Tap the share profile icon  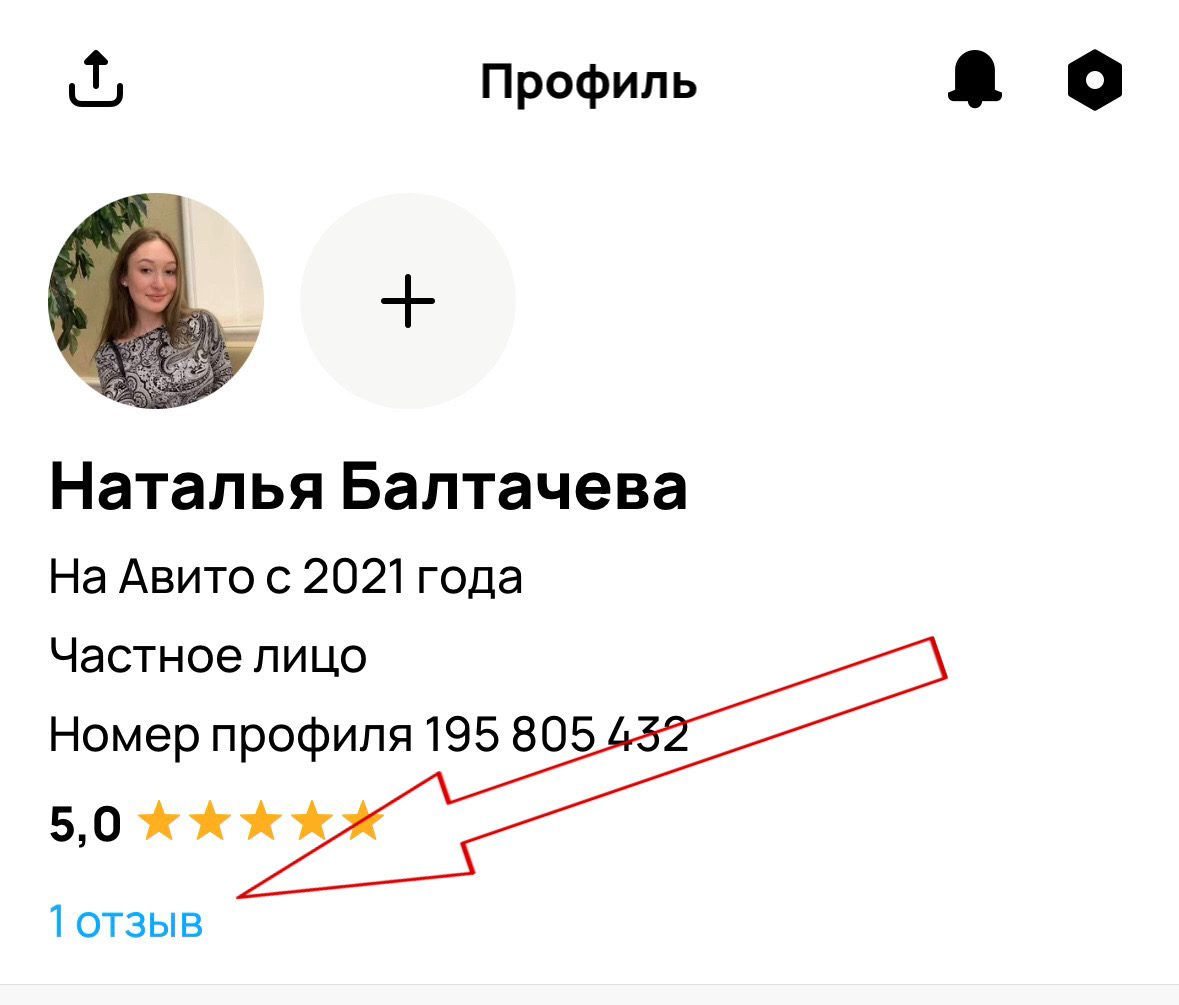[95, 79]
